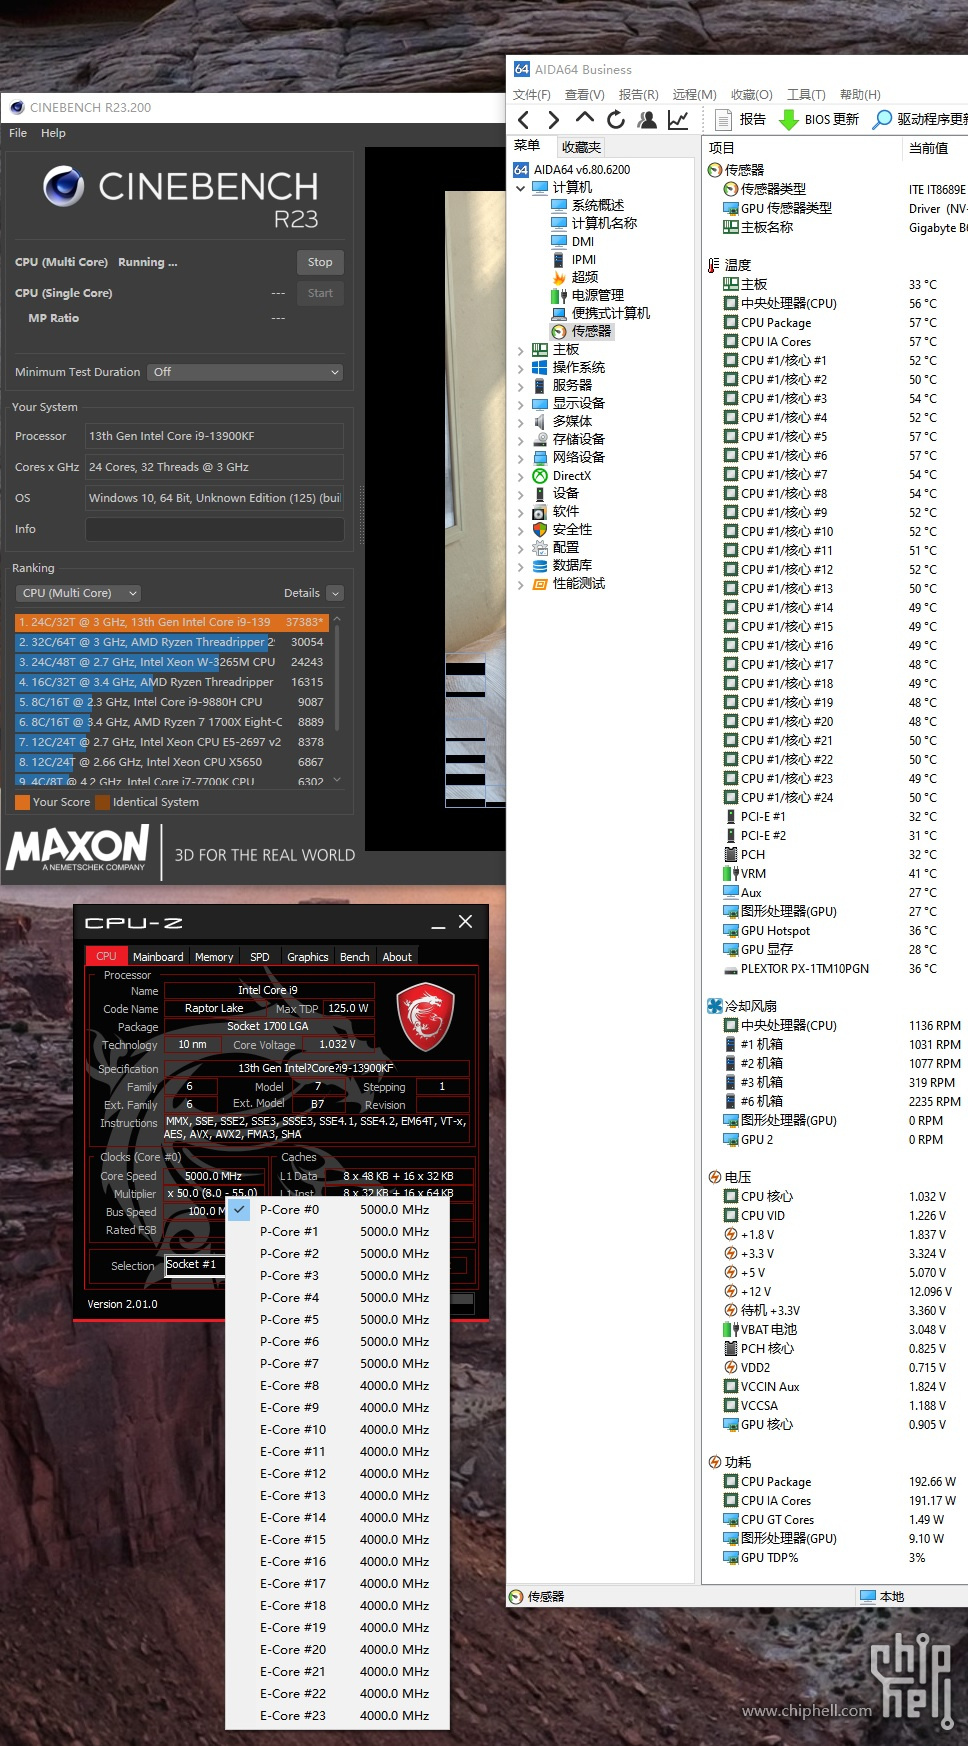Expand the 存储设备 tree node
This screenshot has height=1746, width=968.
pyautogui.click(x=520, y=440)
